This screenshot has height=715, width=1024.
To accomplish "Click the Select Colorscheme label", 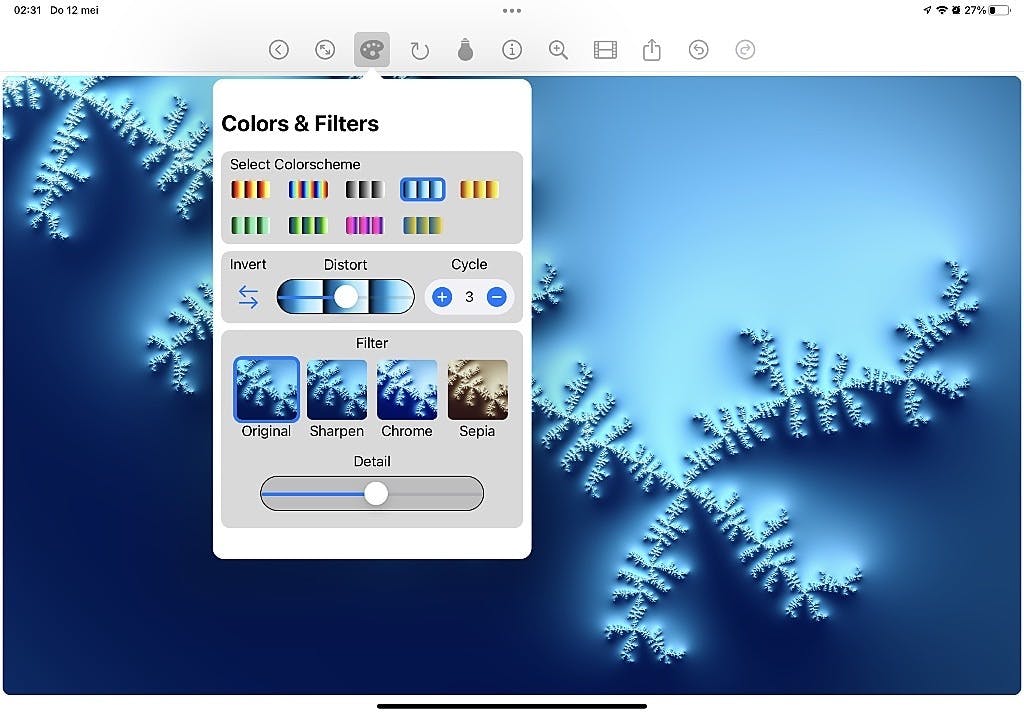I will pyautogui.click(x=295, y=164).
